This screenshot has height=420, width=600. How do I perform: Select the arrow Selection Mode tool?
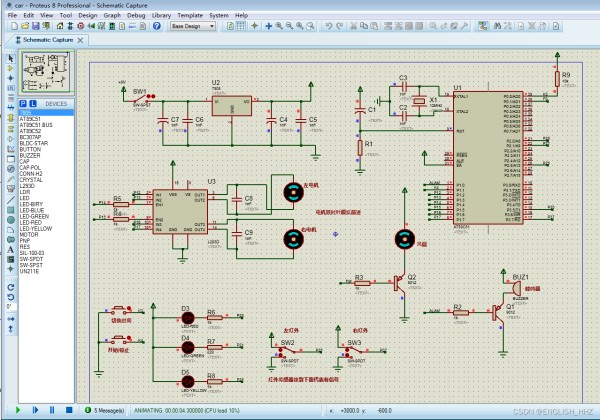pos(11,59)
